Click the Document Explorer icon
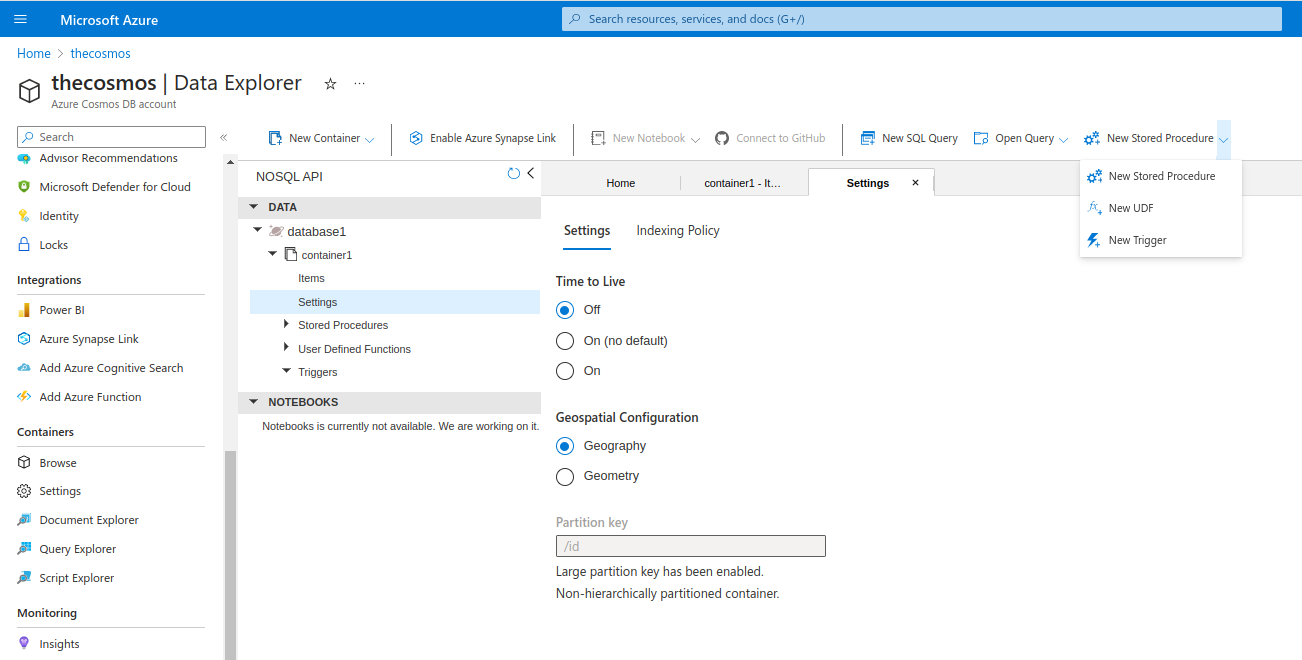 click(x=24, y=520)
